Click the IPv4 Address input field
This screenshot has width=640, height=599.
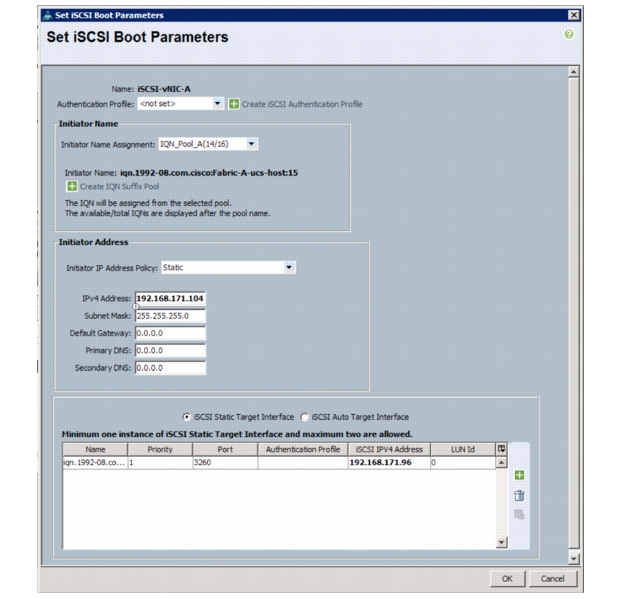[170, 298]
